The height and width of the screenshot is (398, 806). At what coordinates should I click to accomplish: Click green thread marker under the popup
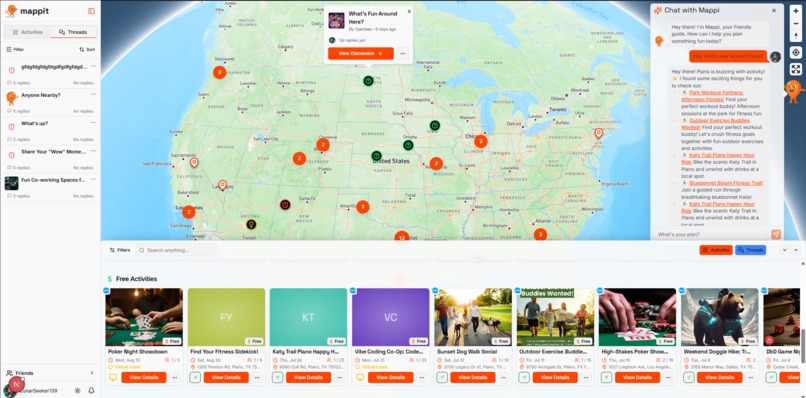[x=368, y=81]
